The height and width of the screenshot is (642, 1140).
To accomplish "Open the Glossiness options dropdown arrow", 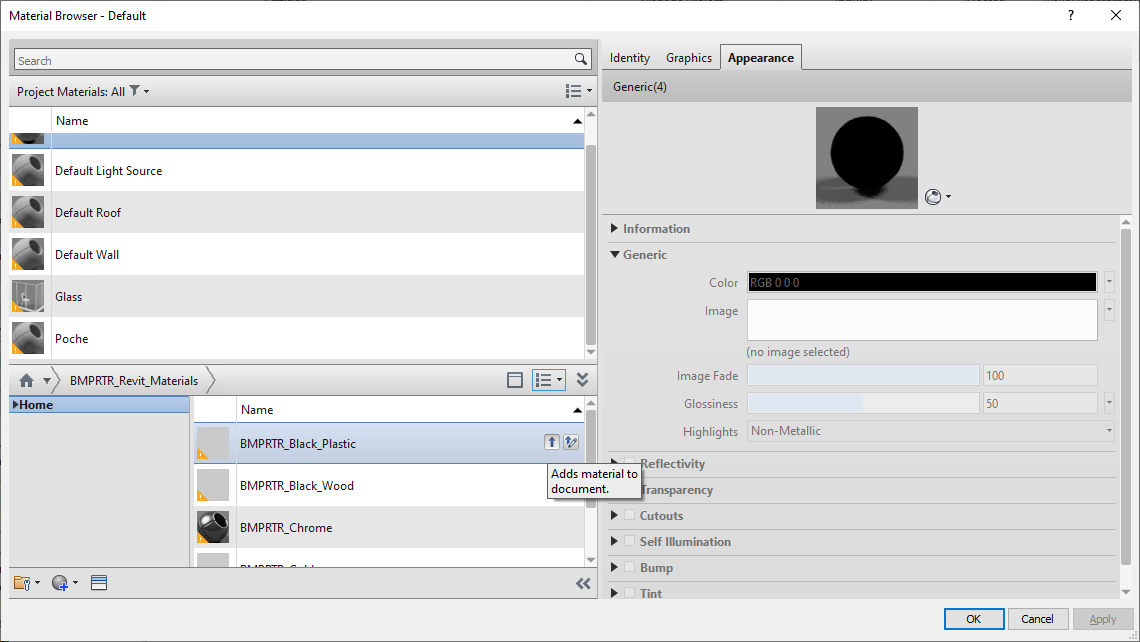I will pyautogui.click(x=1109, y=402).
